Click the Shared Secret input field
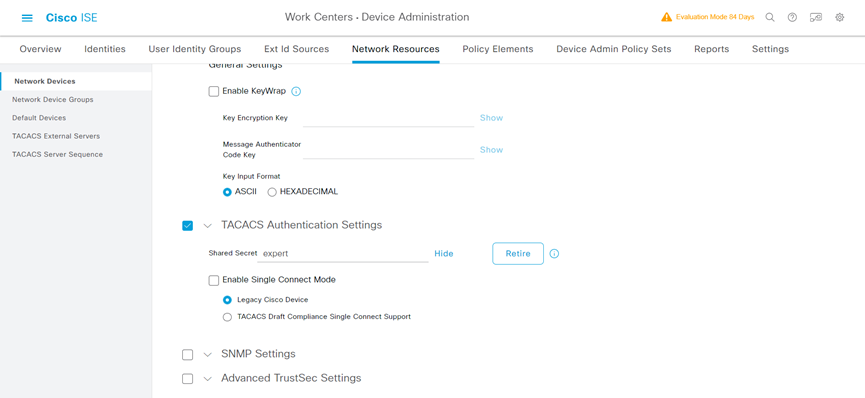The height and width of the screenshot is (398, 865). click(x=344, y=254)
